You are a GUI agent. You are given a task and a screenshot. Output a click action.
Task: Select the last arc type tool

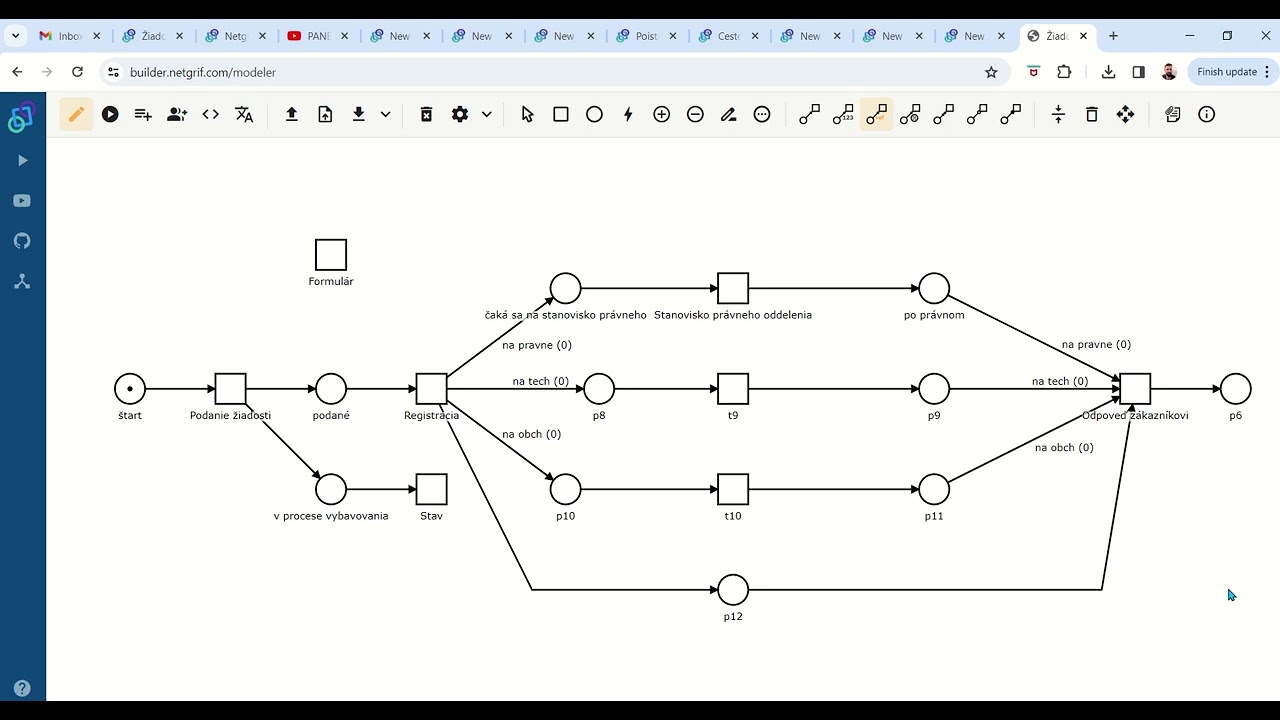[x=1011, y=115]
